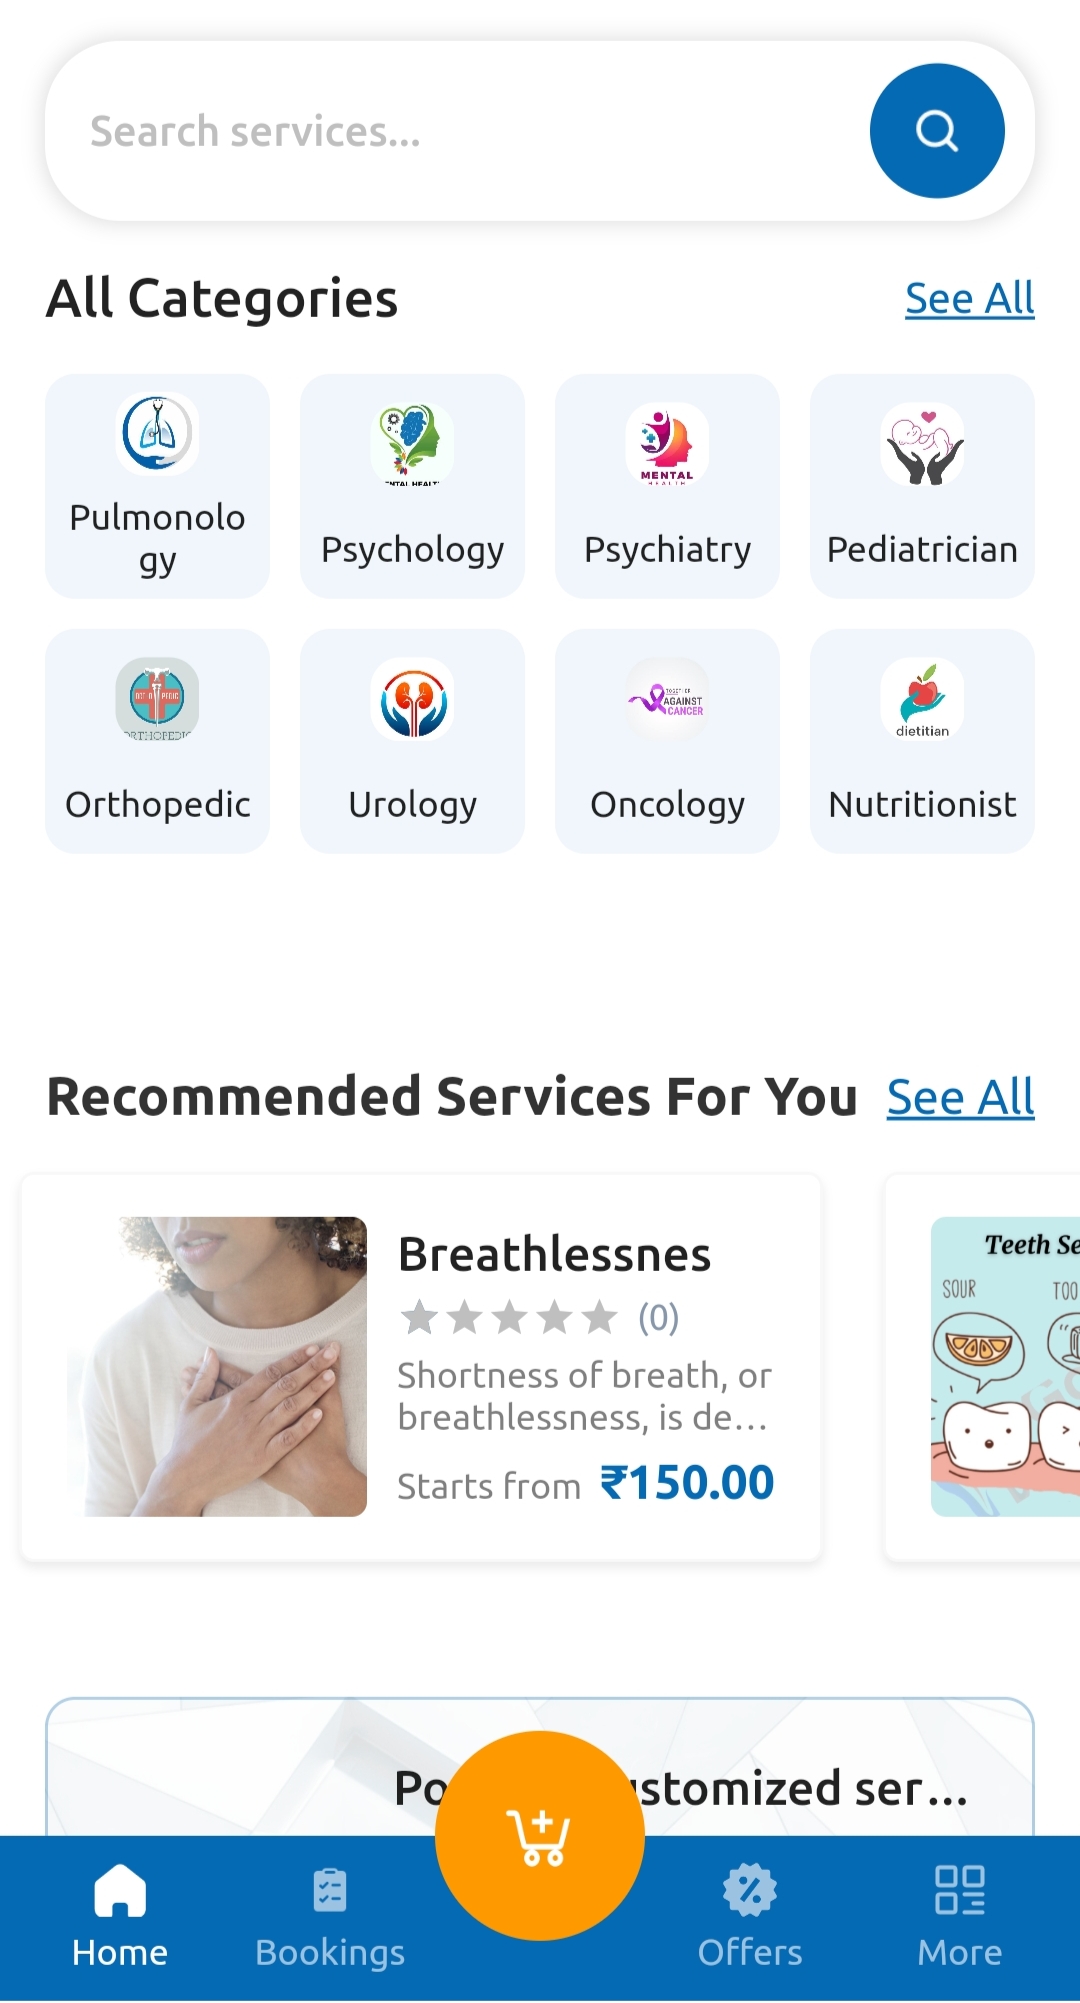The image size is (1080, 2003).
Task: Select the Urology kidney icon
Action: point(412,699)
